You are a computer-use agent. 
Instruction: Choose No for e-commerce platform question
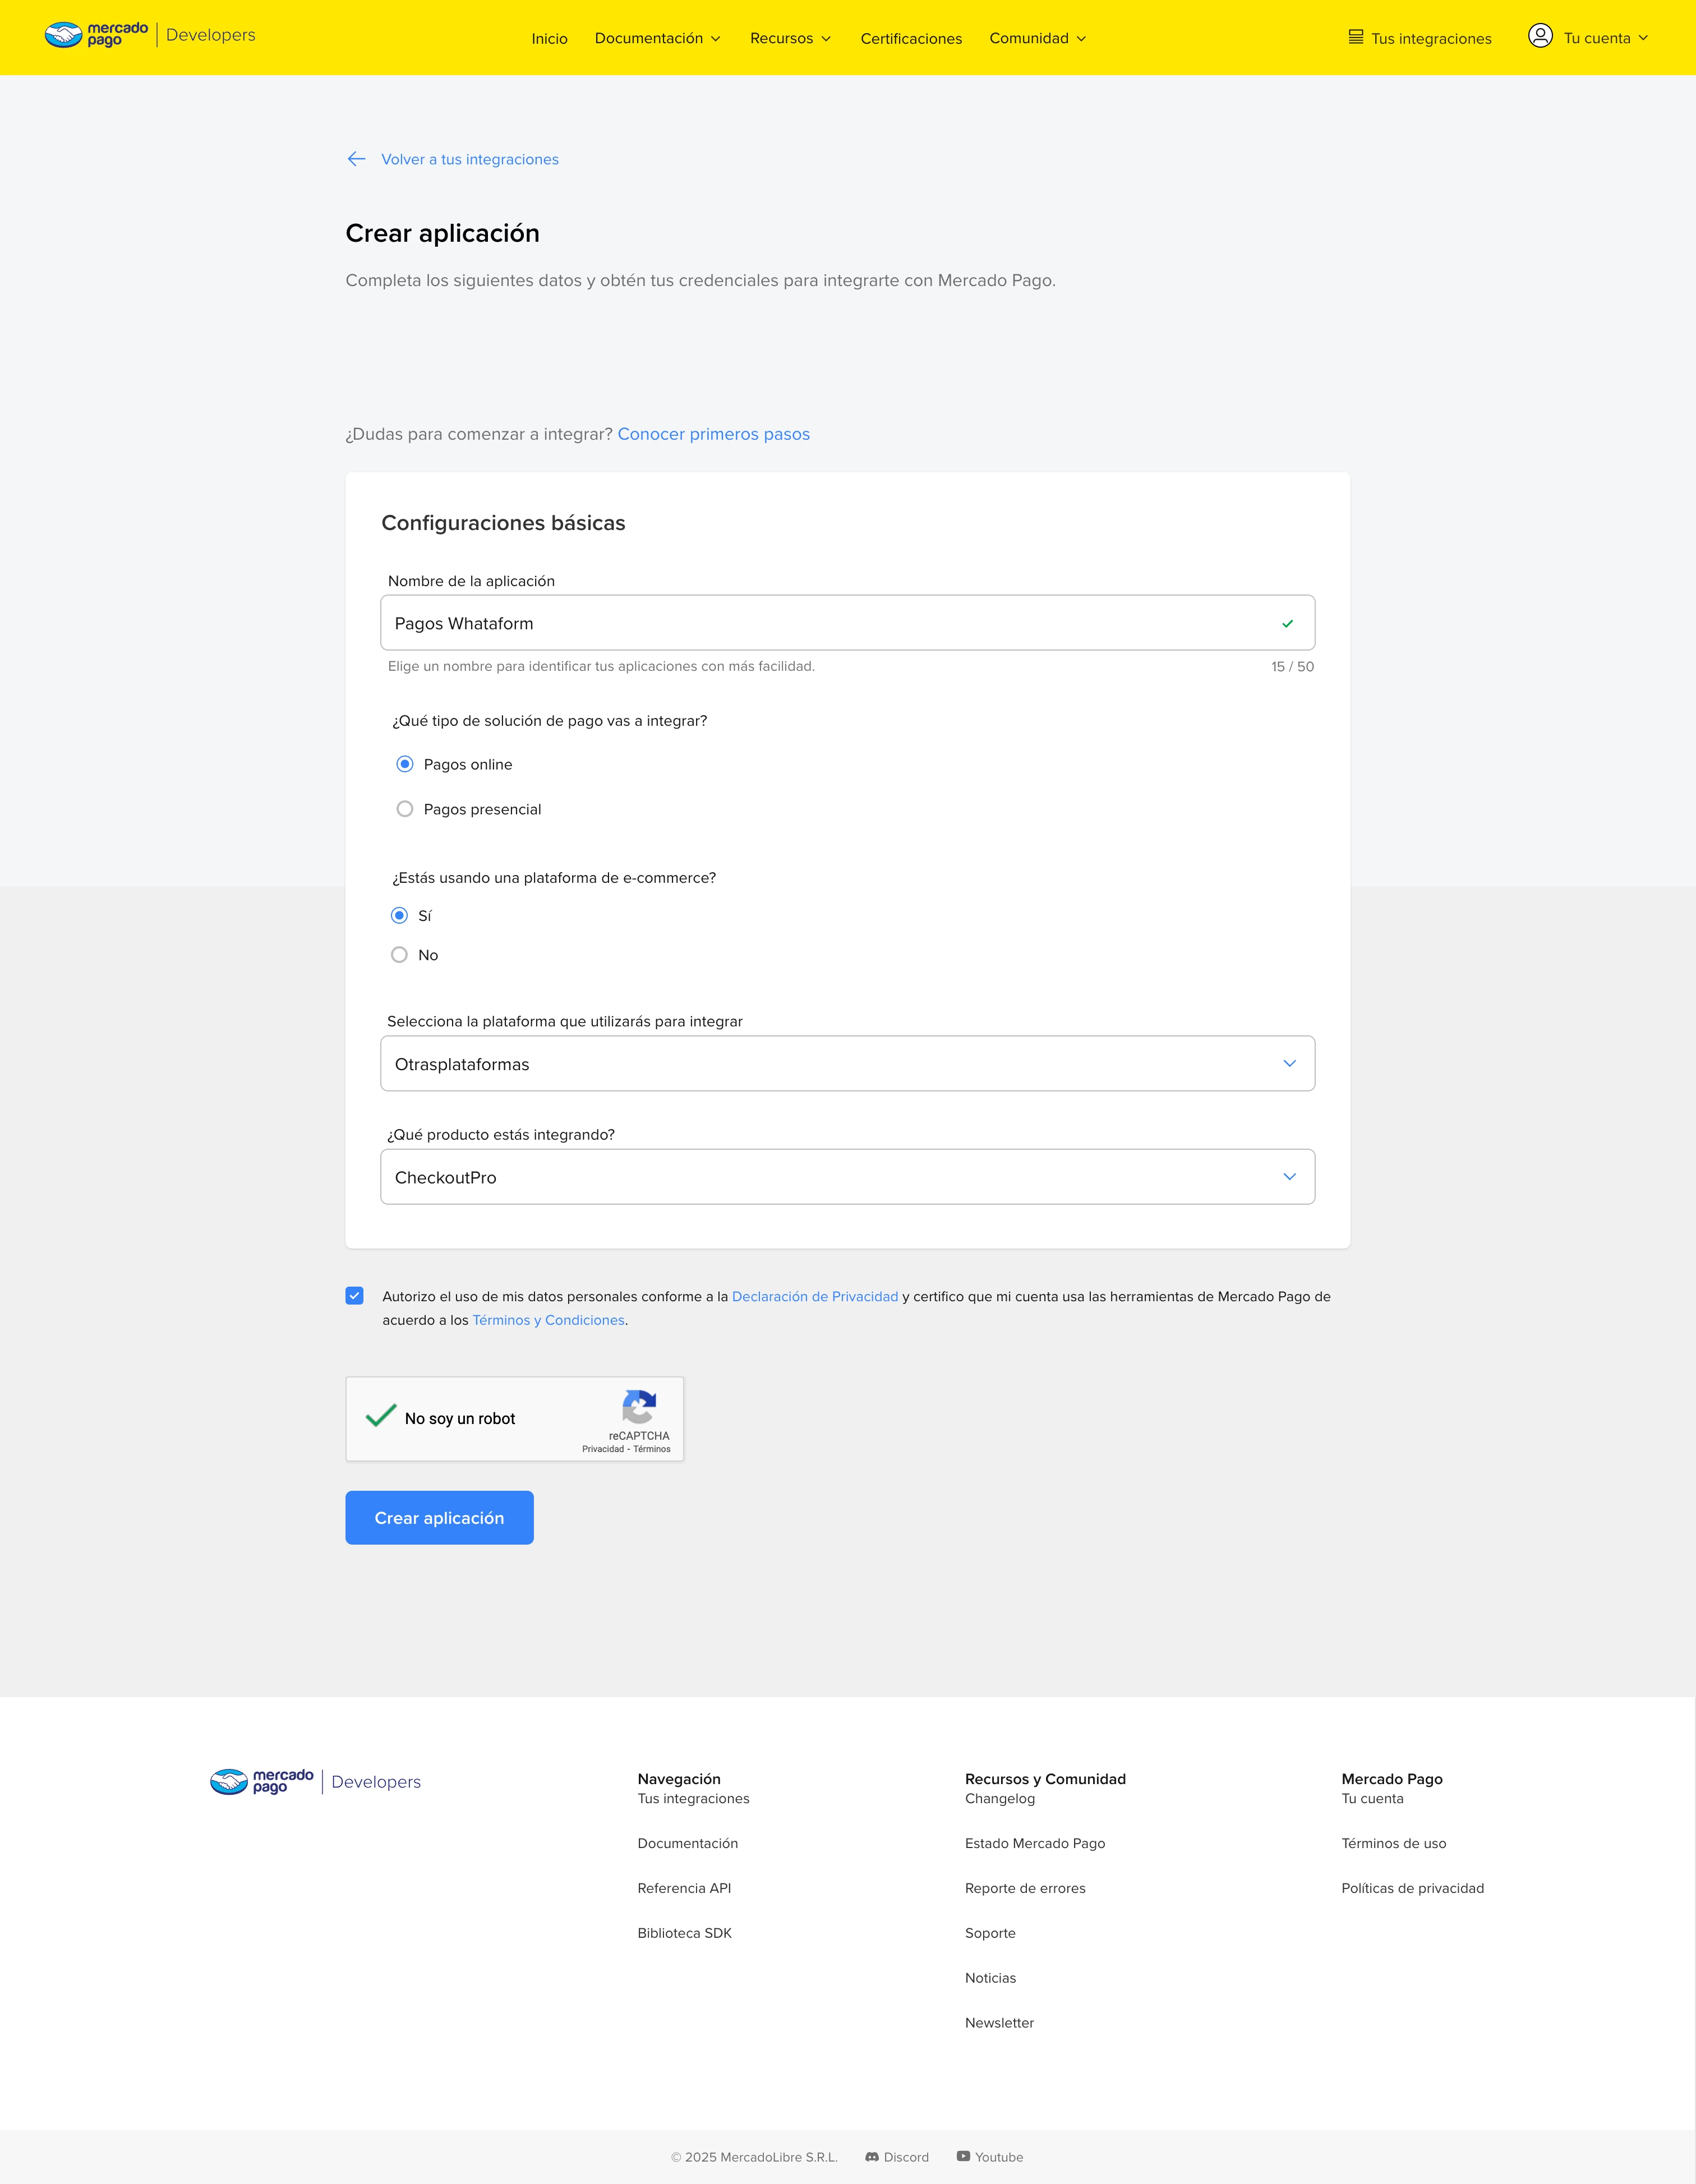click(399, 955)
